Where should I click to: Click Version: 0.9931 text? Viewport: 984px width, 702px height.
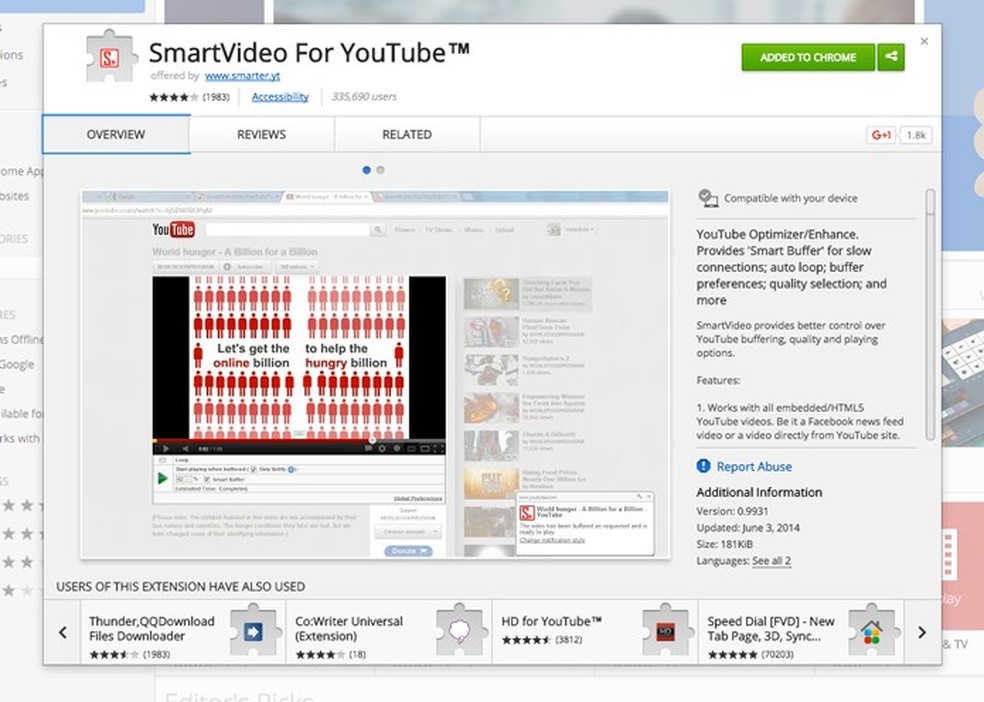(732, 511)
